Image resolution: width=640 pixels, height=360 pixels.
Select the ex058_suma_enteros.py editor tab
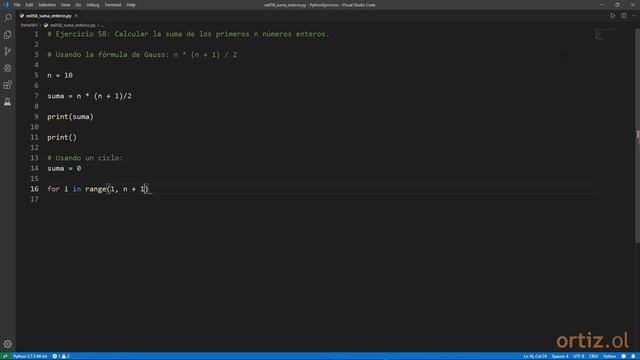pyautogui.click(x=49, y=16)
